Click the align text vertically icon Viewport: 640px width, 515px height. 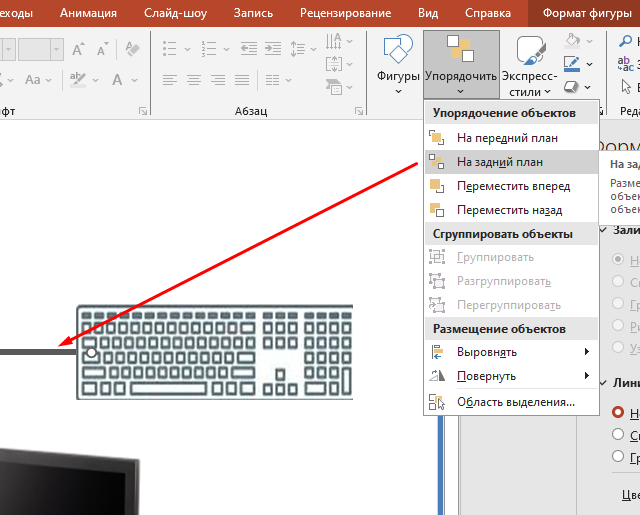coord(334,64)
